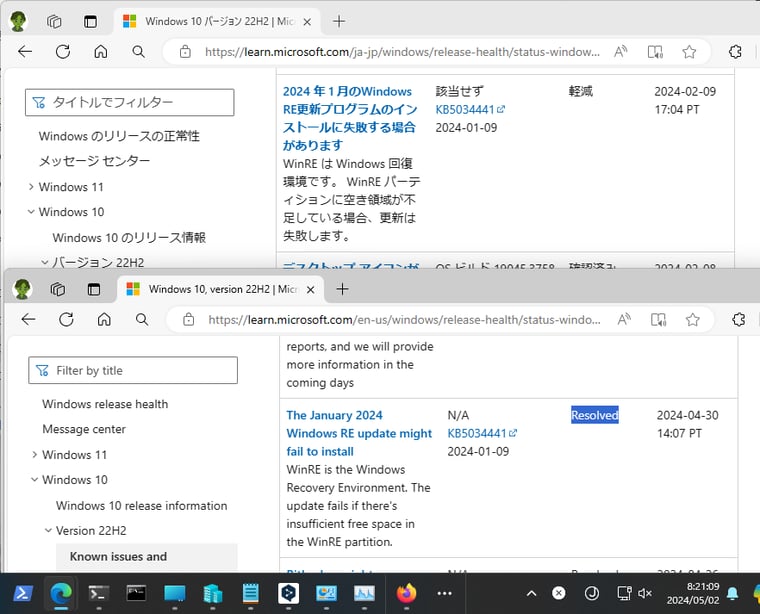Collapse the 'Version 22H2' sidebar node
Image resolution: width=760 pixels, height=614 pixels.
click(x=48, y=531)
